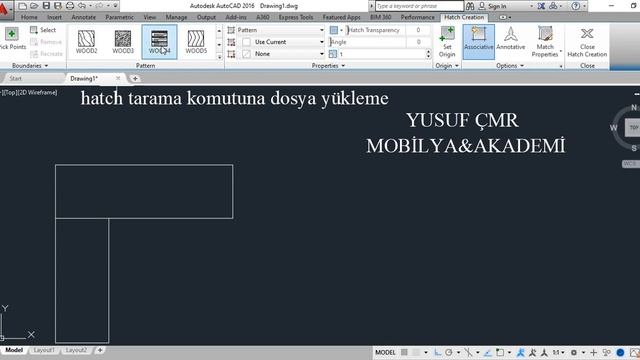Click the new drawing tab plus button
The width and height of the screenshot is (640, 360).
[135, 78]
